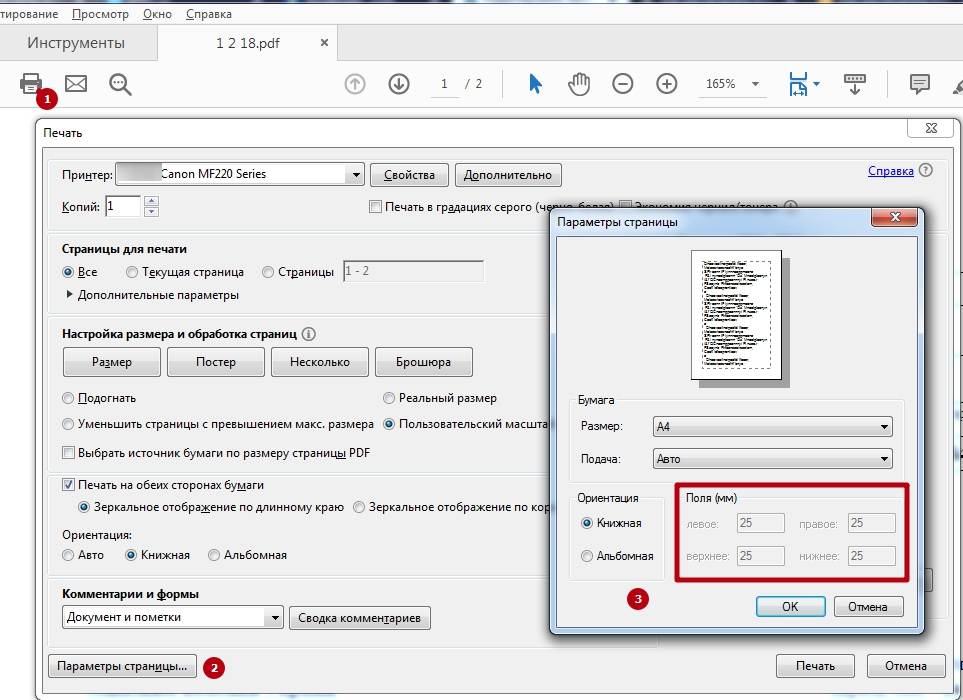Select Альбомная orientation in page setup dialog
The width and height of the screenshot is (963, 700).
[x=587, y=556]
